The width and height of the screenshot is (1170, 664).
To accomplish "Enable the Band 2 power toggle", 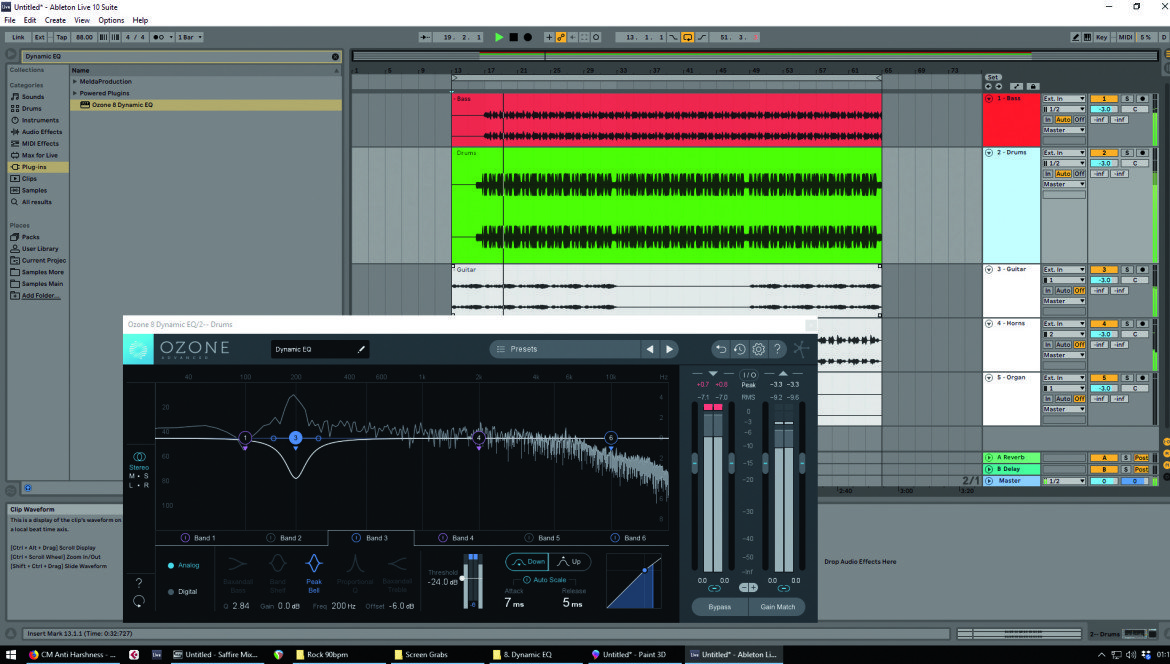I will (x=272, y=538).
